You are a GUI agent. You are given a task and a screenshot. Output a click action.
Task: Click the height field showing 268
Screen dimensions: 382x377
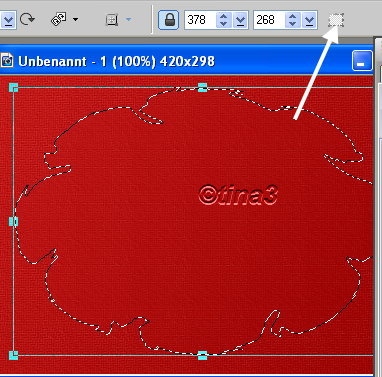(x=269, y=20)
